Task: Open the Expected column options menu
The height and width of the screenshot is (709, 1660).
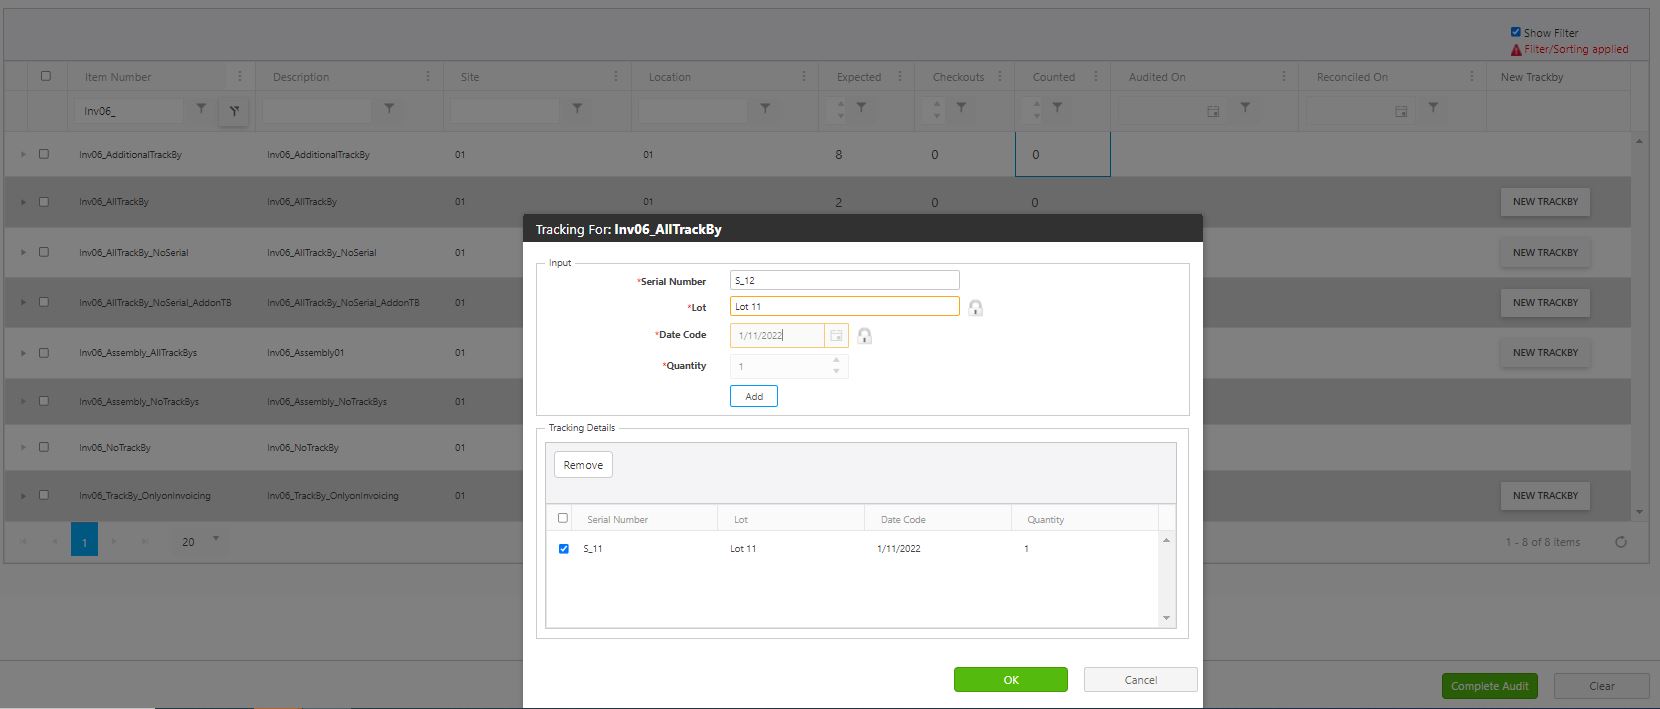Action: point(900,77)
